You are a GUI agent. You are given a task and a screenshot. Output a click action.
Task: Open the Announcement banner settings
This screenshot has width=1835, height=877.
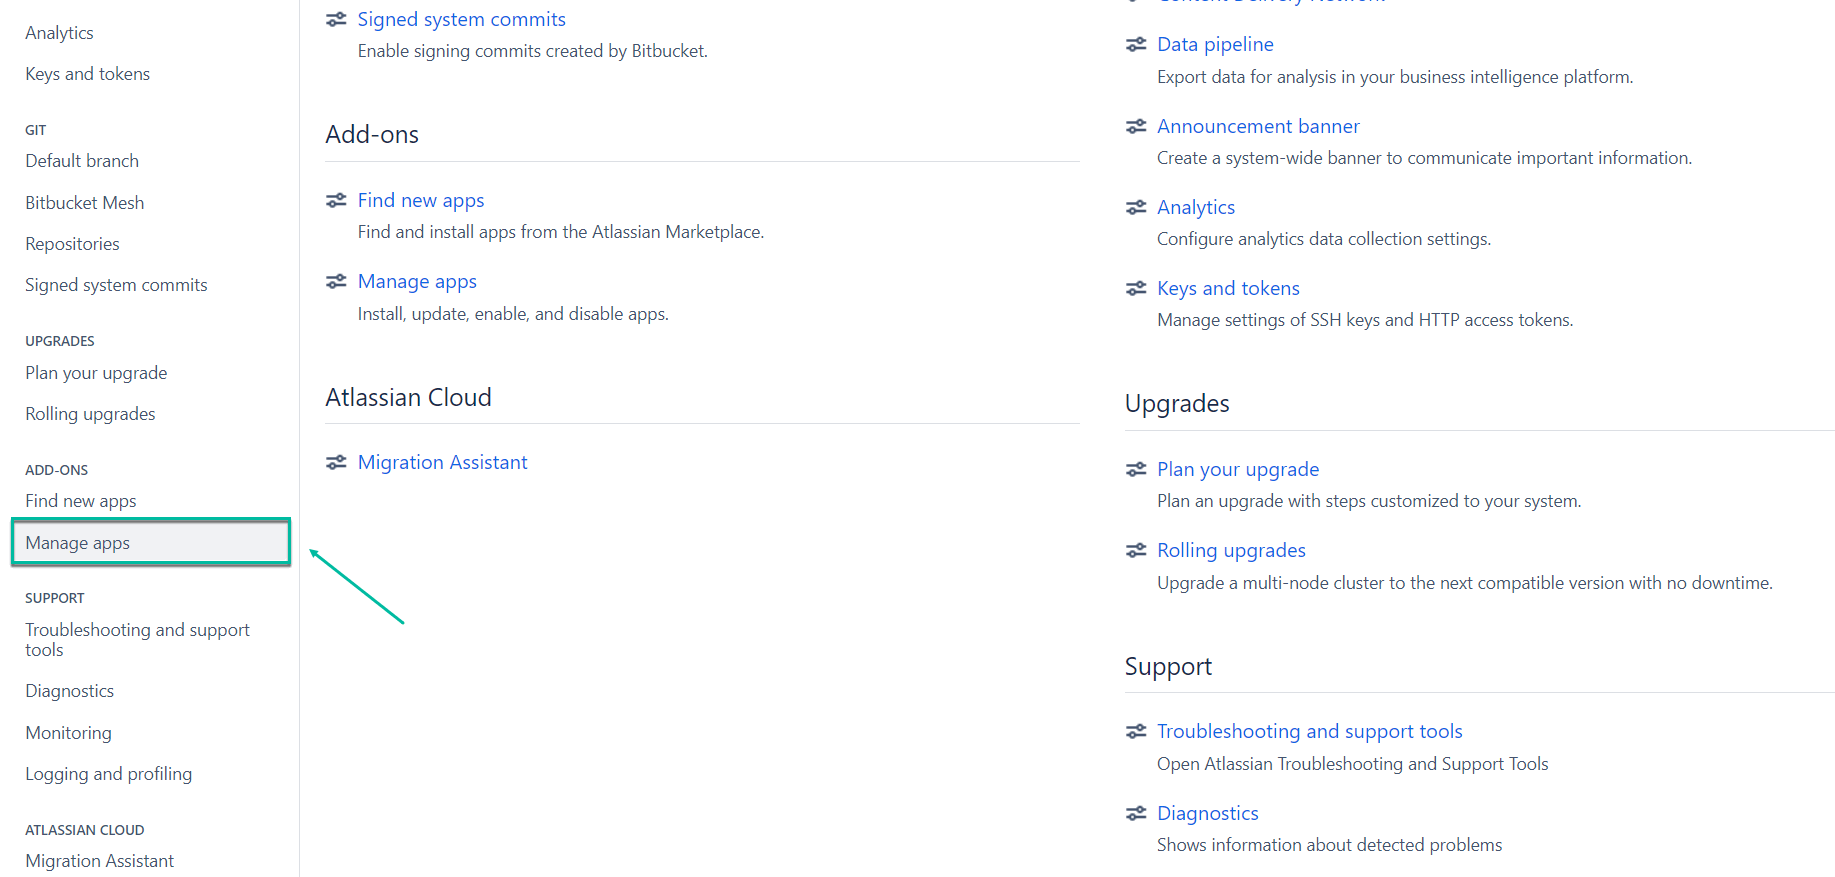click(x=1257, y=126)
